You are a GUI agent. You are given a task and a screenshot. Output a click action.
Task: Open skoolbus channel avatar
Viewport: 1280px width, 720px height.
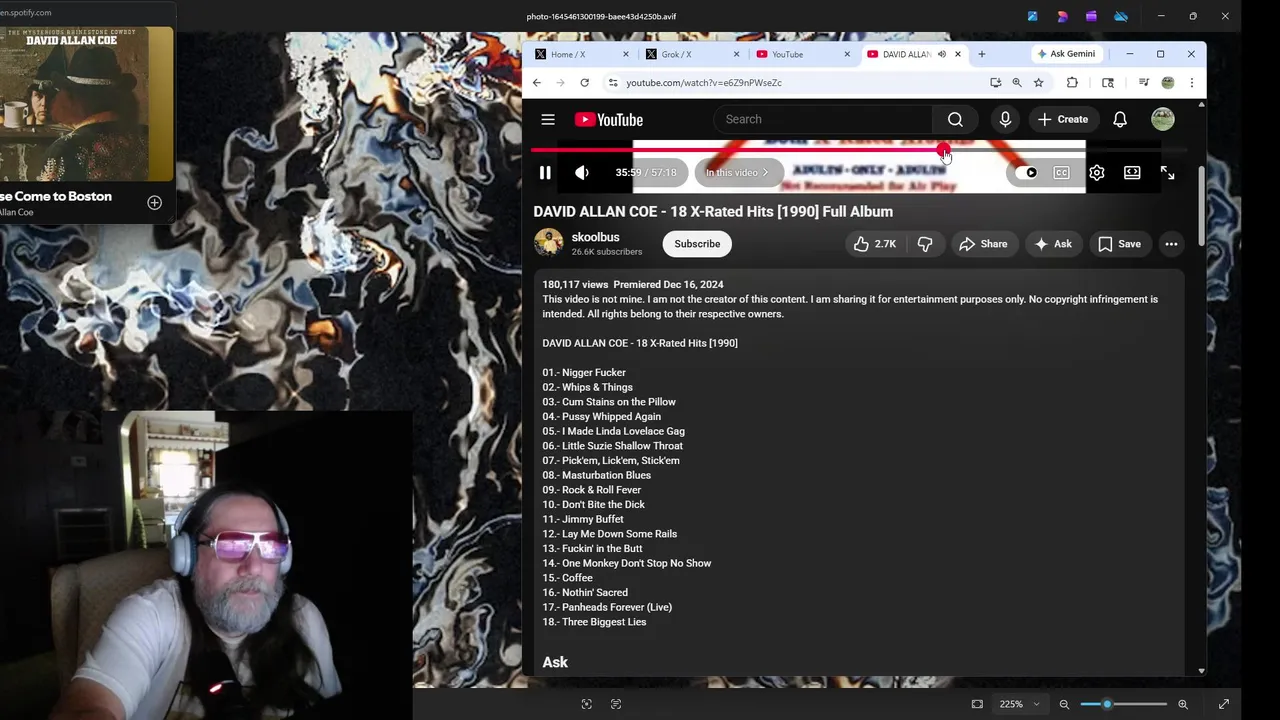548,243
